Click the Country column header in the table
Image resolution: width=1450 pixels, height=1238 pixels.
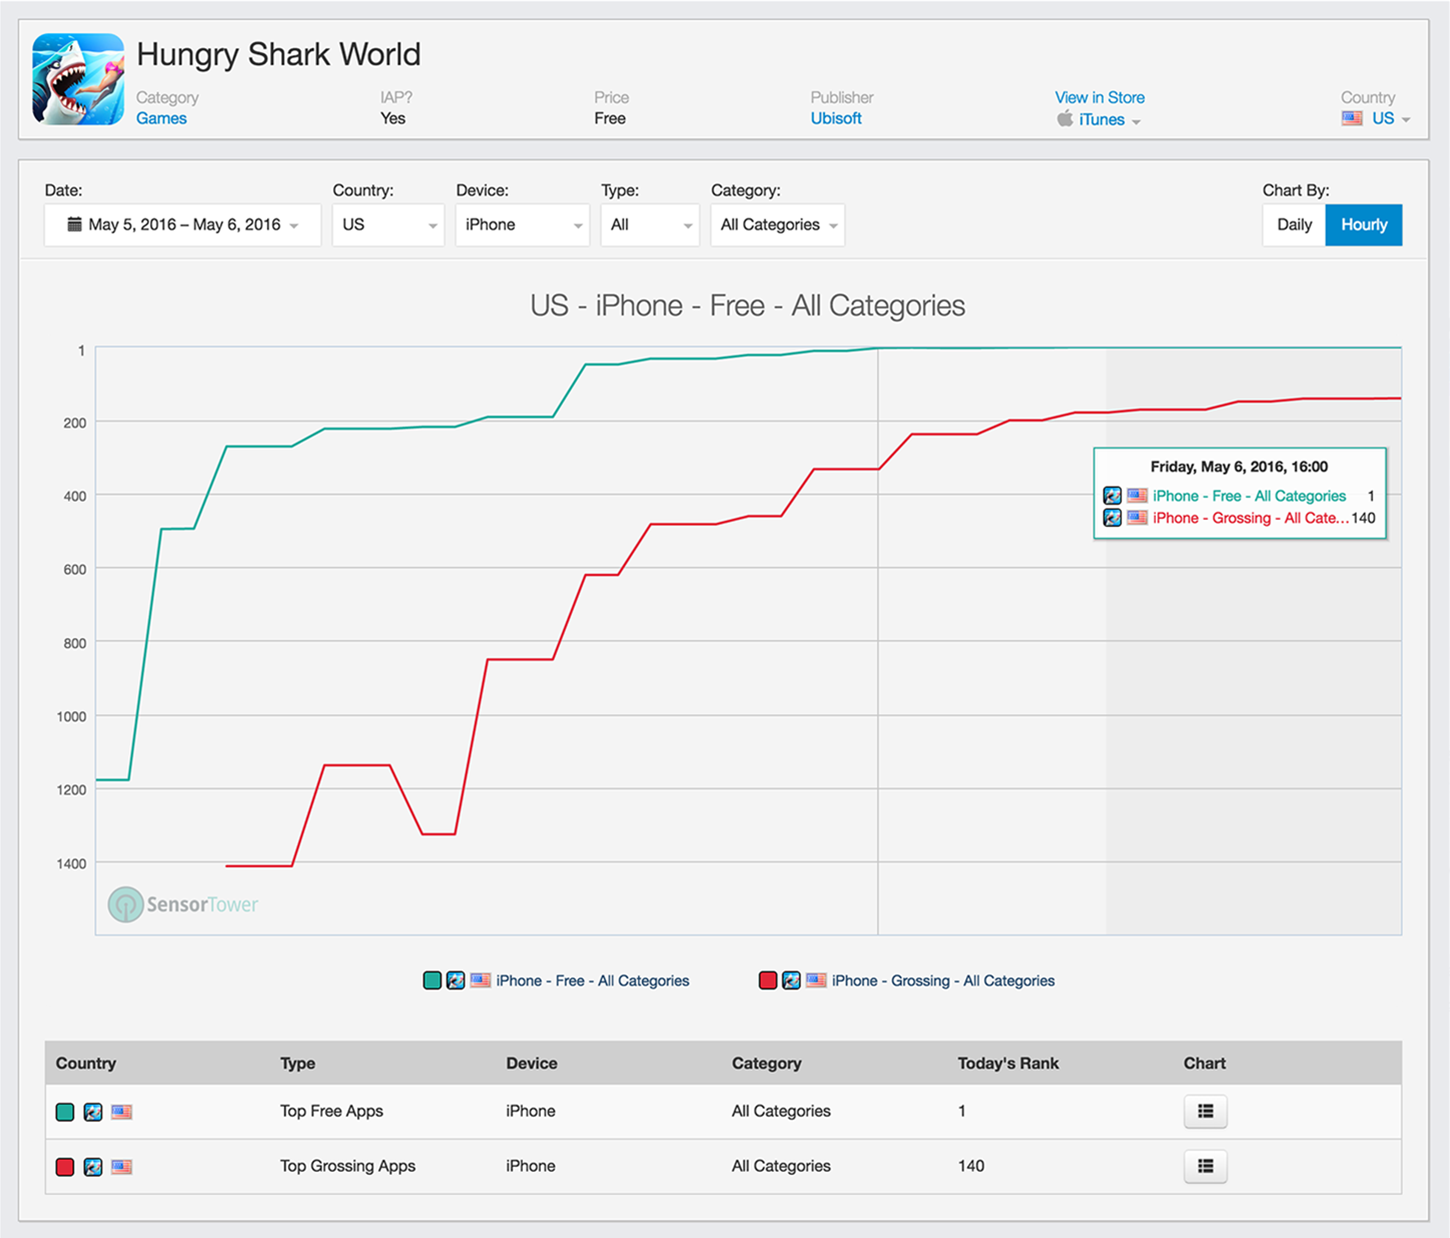point(86,1063)
